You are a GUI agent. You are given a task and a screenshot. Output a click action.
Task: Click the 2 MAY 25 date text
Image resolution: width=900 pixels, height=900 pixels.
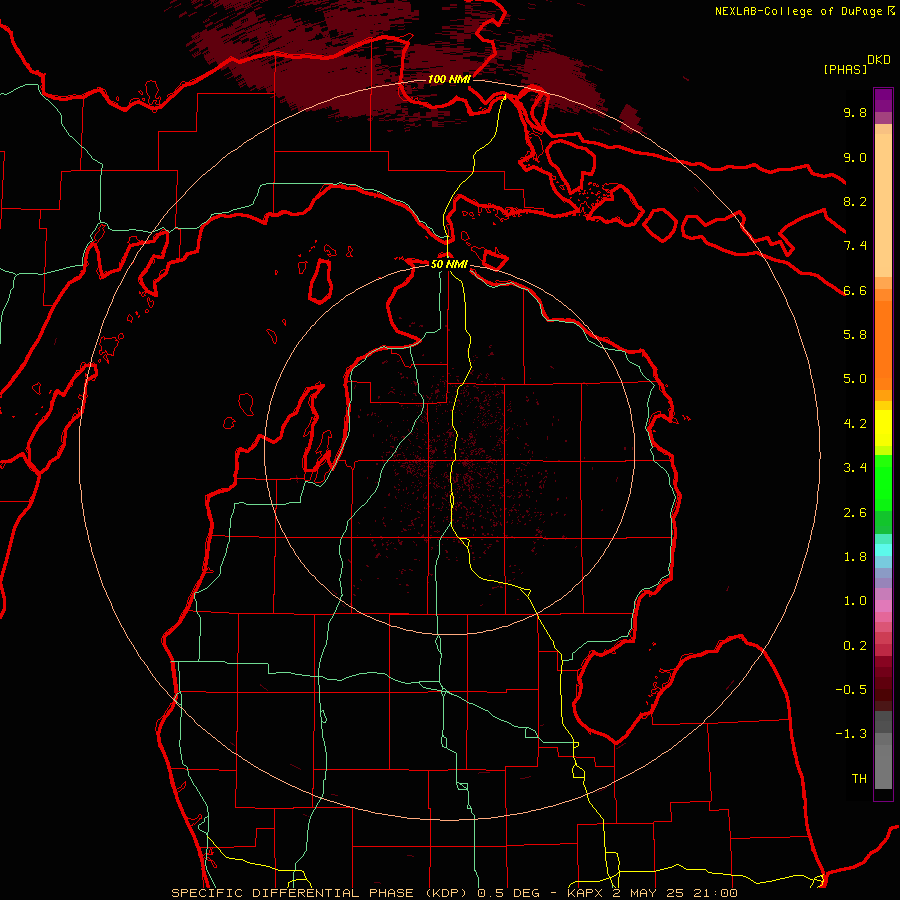coord(647,893)
